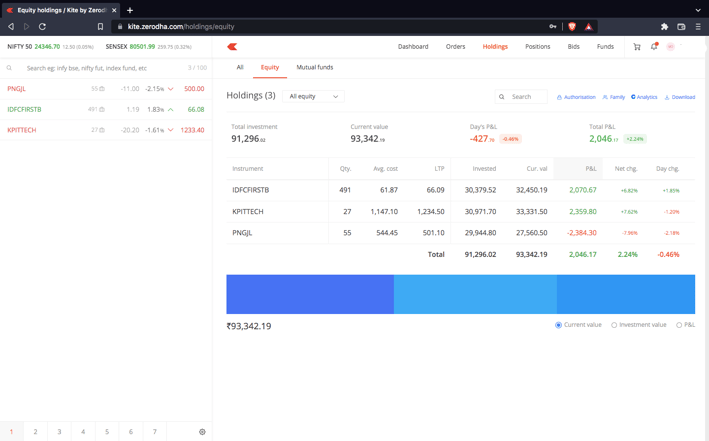Click the Brave rewards triangle icon
The width and height of the screenshot is (709, 441).
(588, 27)
